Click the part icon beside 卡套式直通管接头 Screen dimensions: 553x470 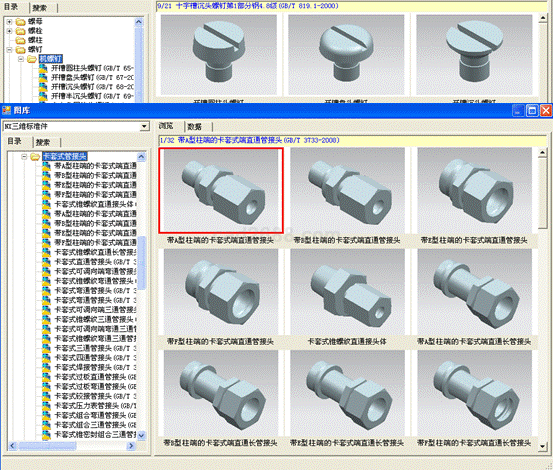pos(46,262)
